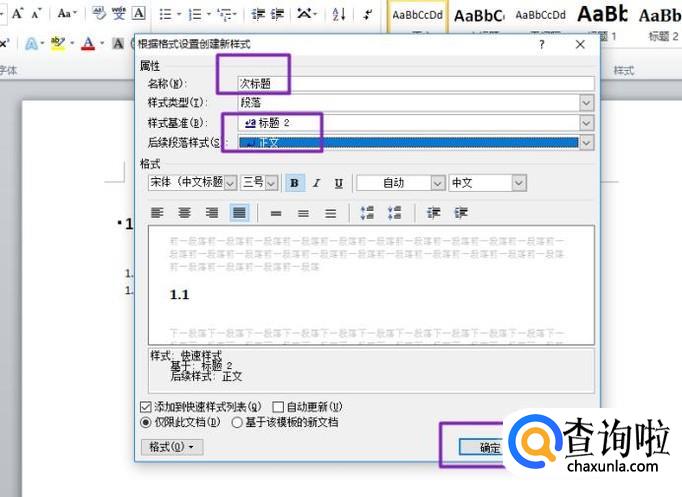The width and height of the screenshot is (682, 497).
Task: Click the 名称 text field
Action: pyautogui.click(x=414, y=84)
